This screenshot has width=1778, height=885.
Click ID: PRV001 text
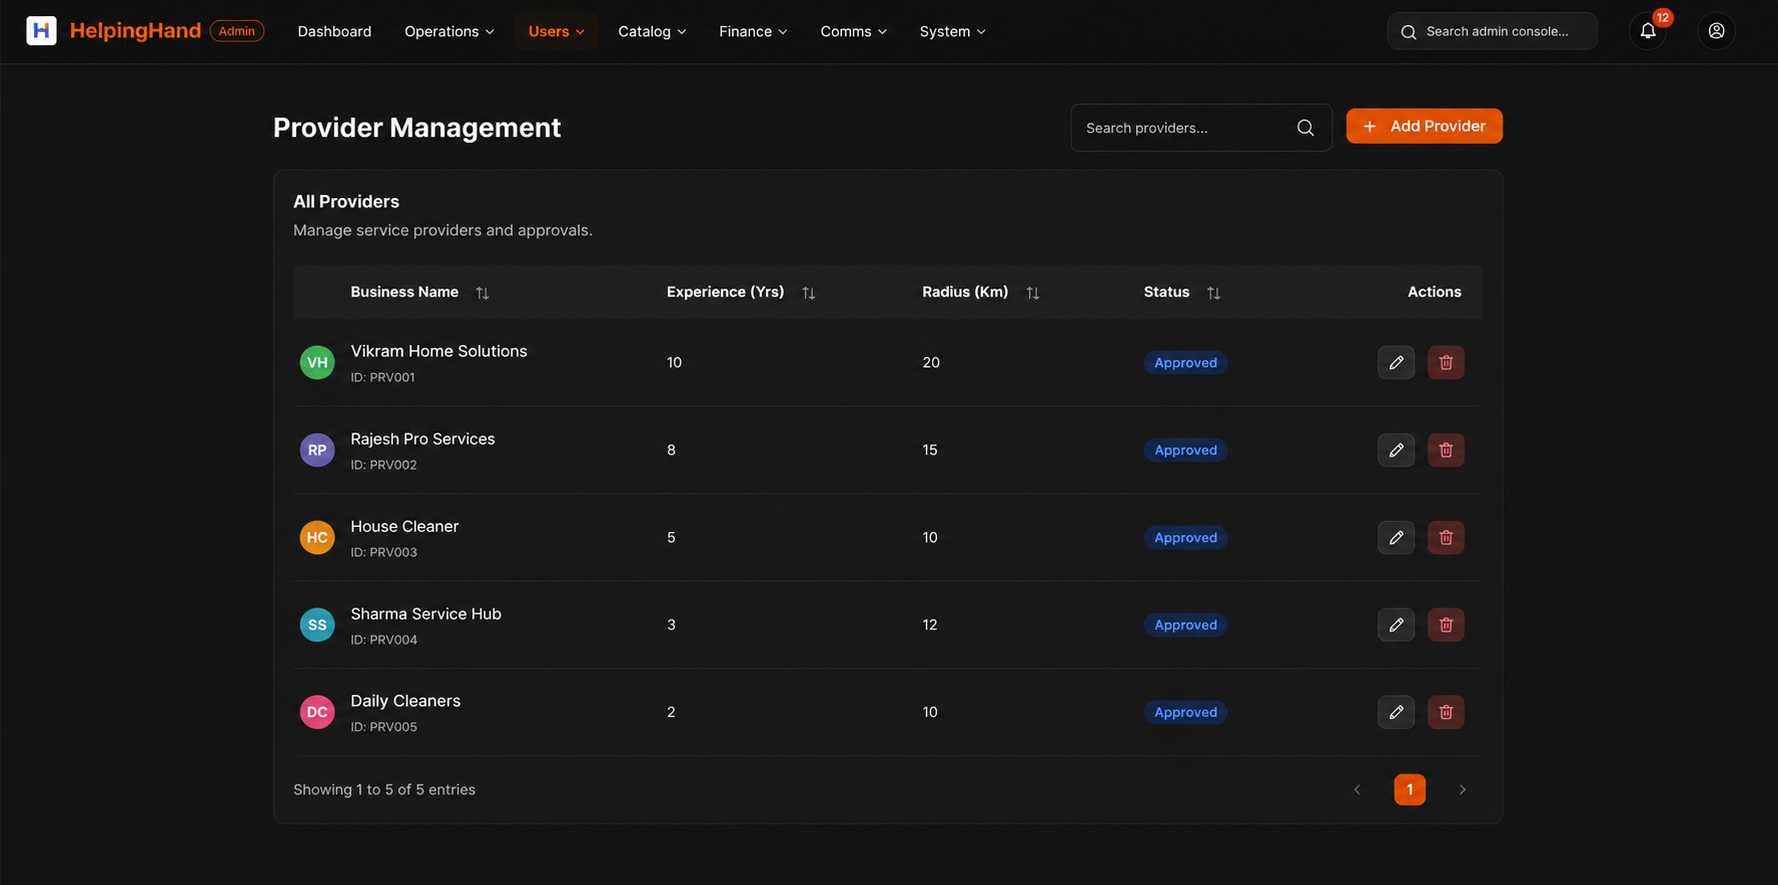[x=383, y=377]
